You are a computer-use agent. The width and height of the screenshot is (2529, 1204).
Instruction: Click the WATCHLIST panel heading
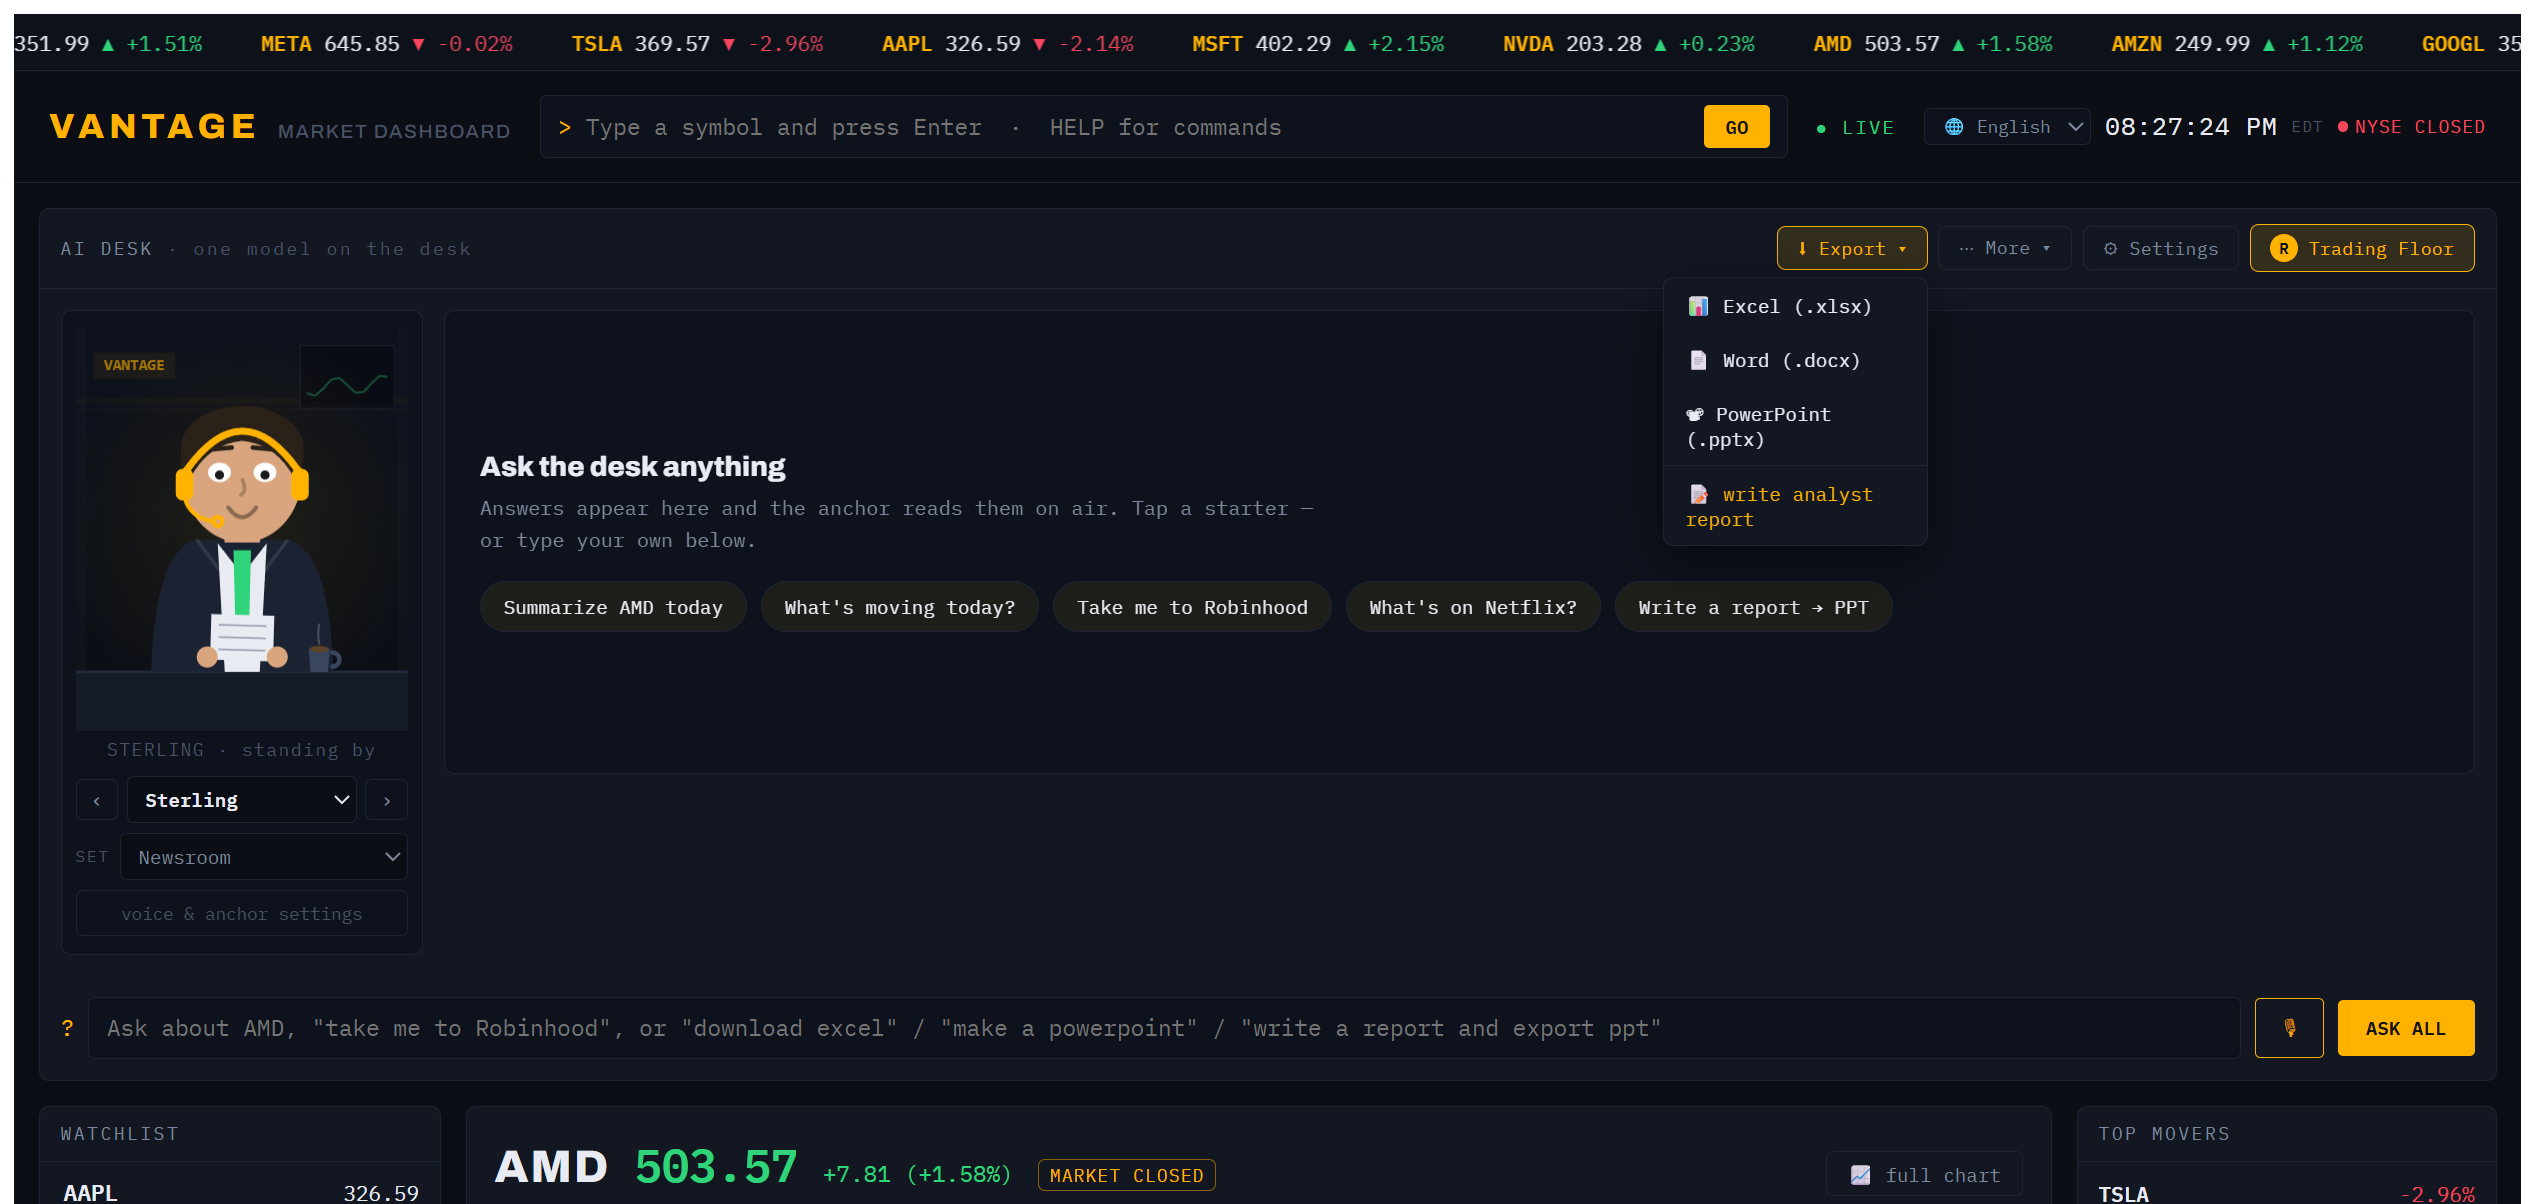click(x=119, y=1134)
